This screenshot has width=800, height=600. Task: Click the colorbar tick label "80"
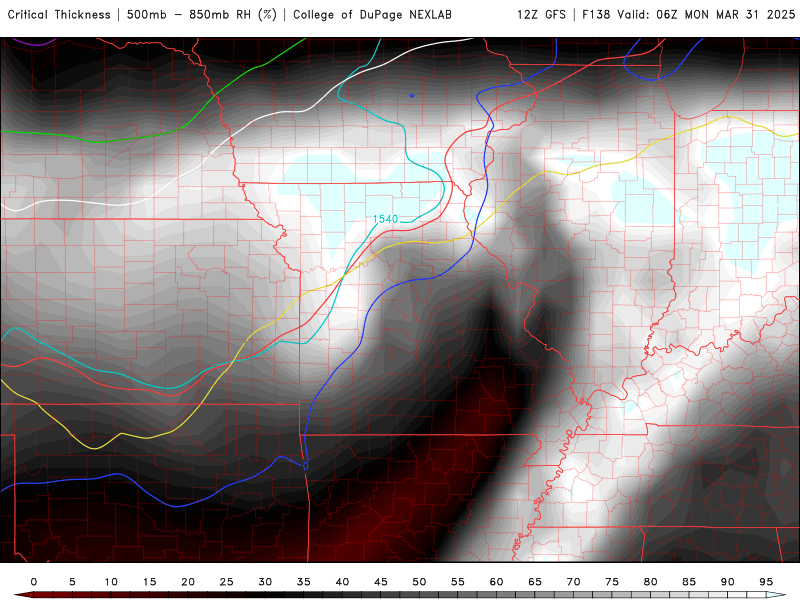pos(651,582)
